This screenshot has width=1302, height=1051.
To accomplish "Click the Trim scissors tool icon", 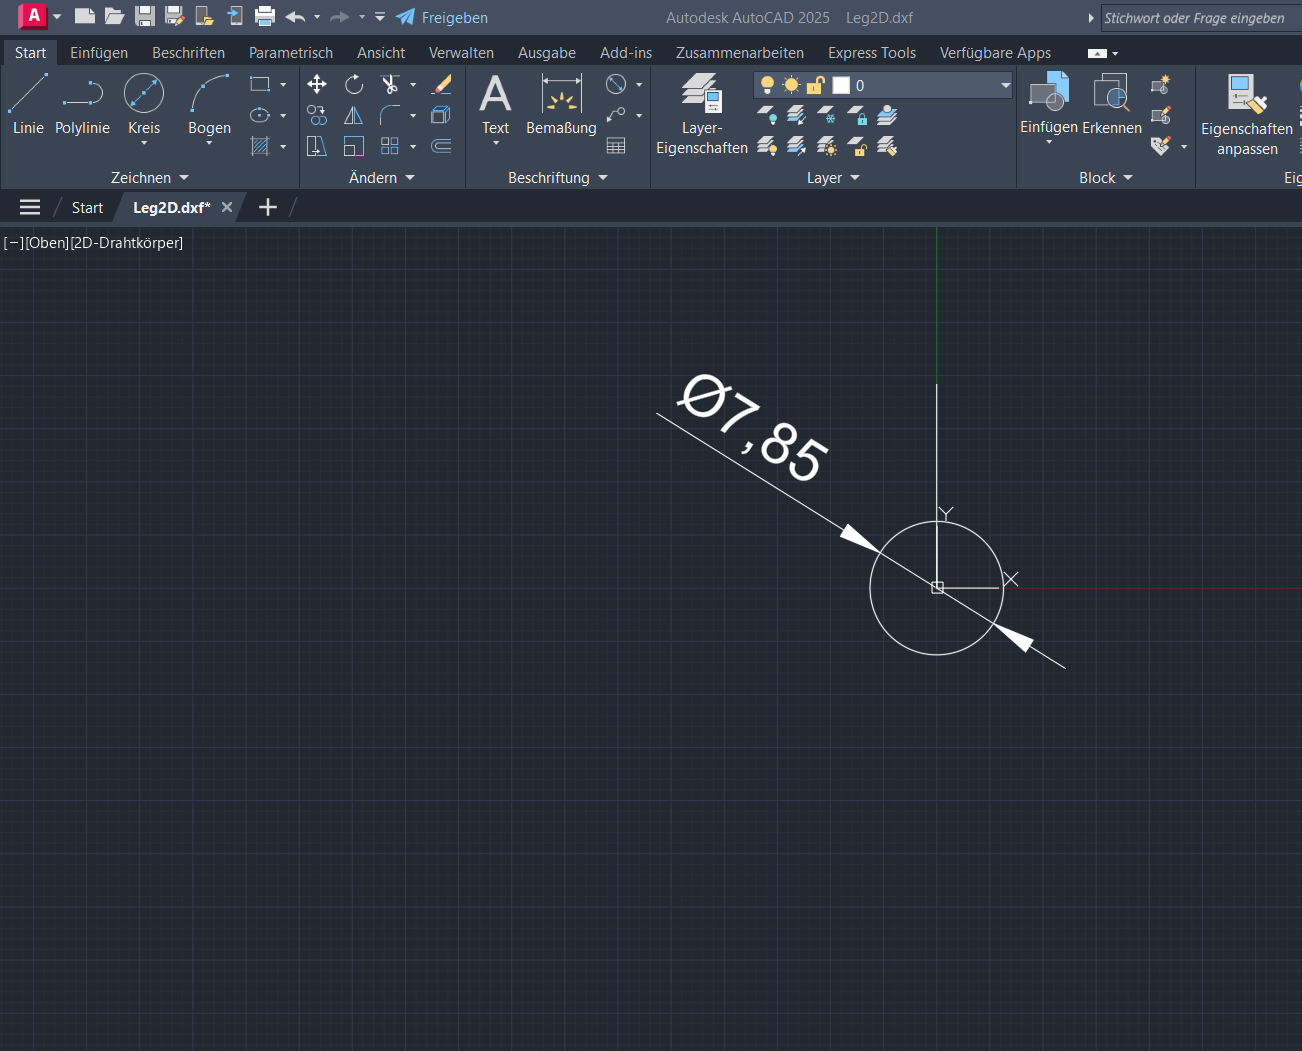I will pyautogui.click(x=390, y=84).
